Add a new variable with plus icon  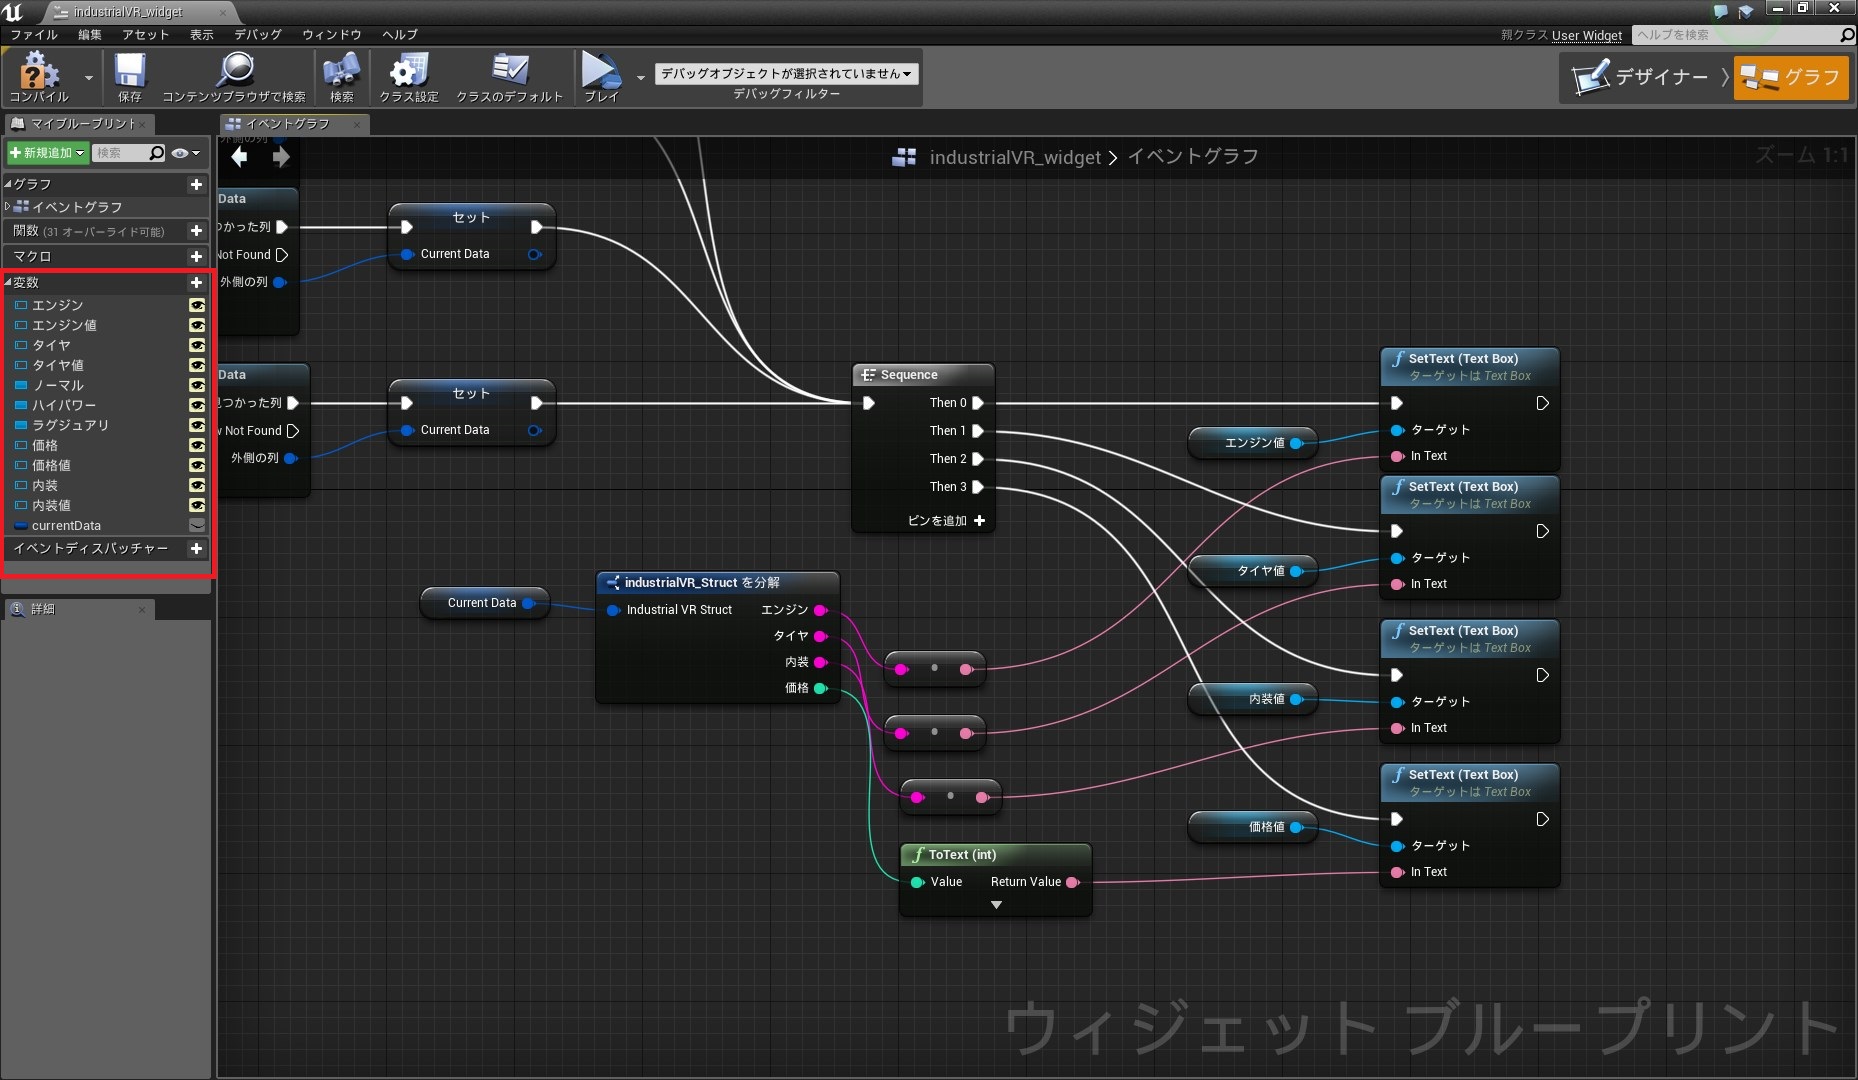point(196,282)
